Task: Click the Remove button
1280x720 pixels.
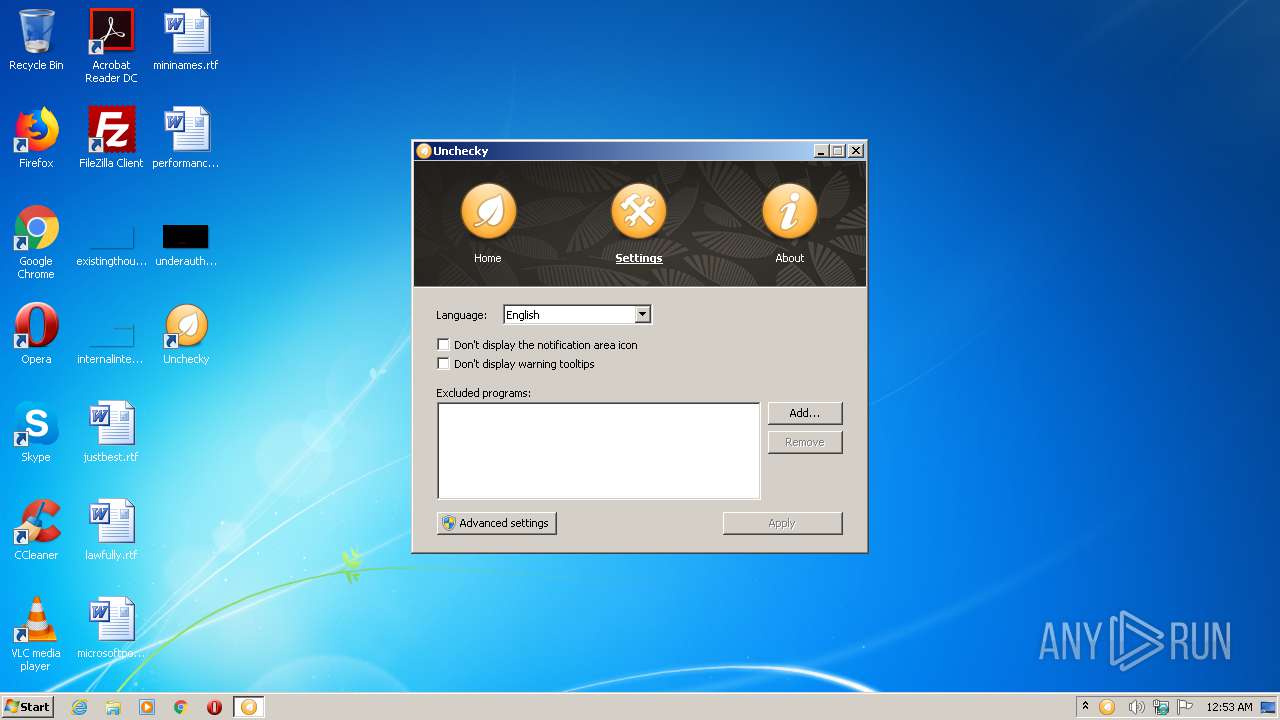Action: tap(805, 442)
